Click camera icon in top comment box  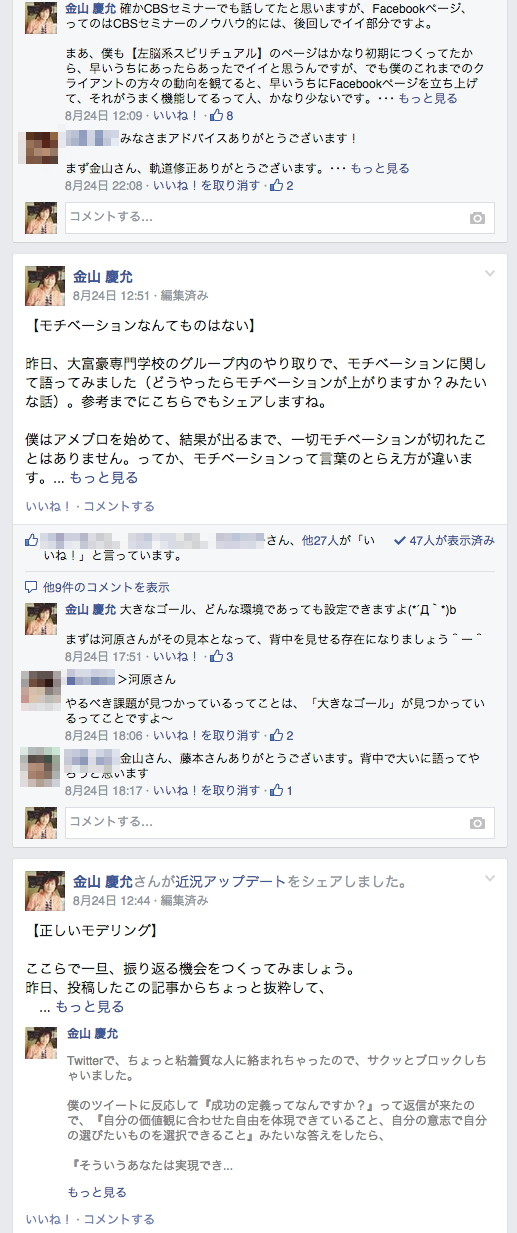click(x=478, y=218)
